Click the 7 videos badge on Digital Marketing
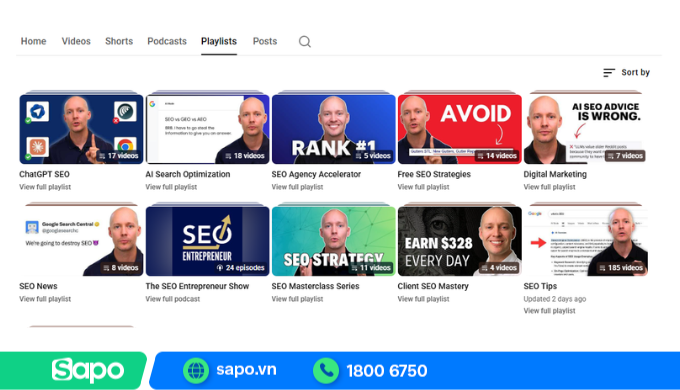680x390 pixels. coord(625,156)
